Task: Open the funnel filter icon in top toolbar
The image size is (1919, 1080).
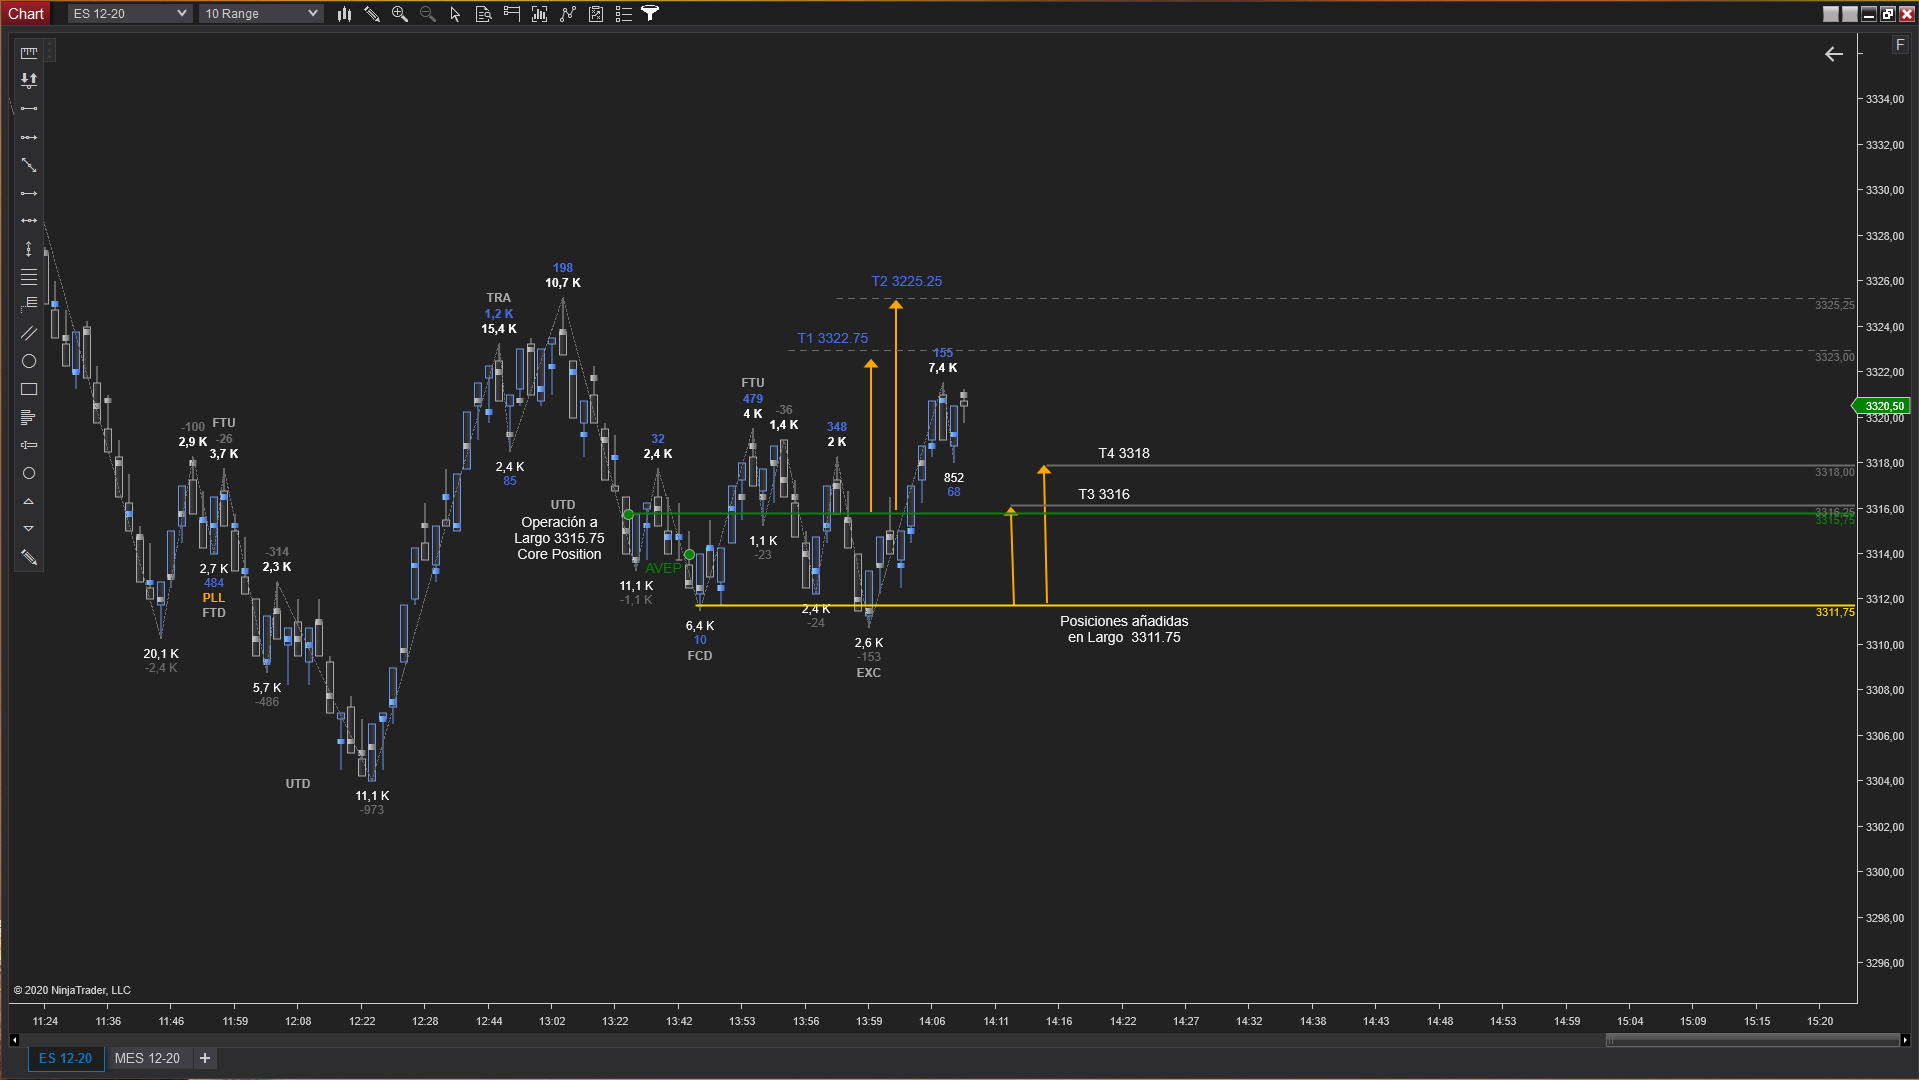Action: tap(650, 14)
